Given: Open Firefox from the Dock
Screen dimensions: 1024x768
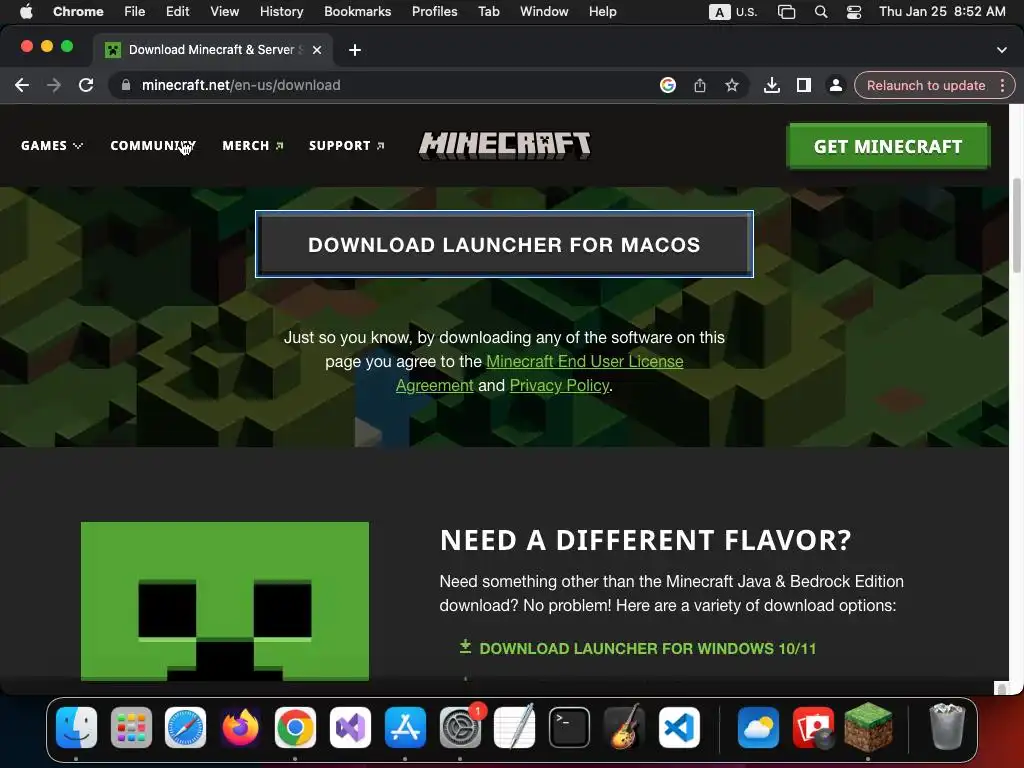Looking at the screenshot, I should (240, 727).
